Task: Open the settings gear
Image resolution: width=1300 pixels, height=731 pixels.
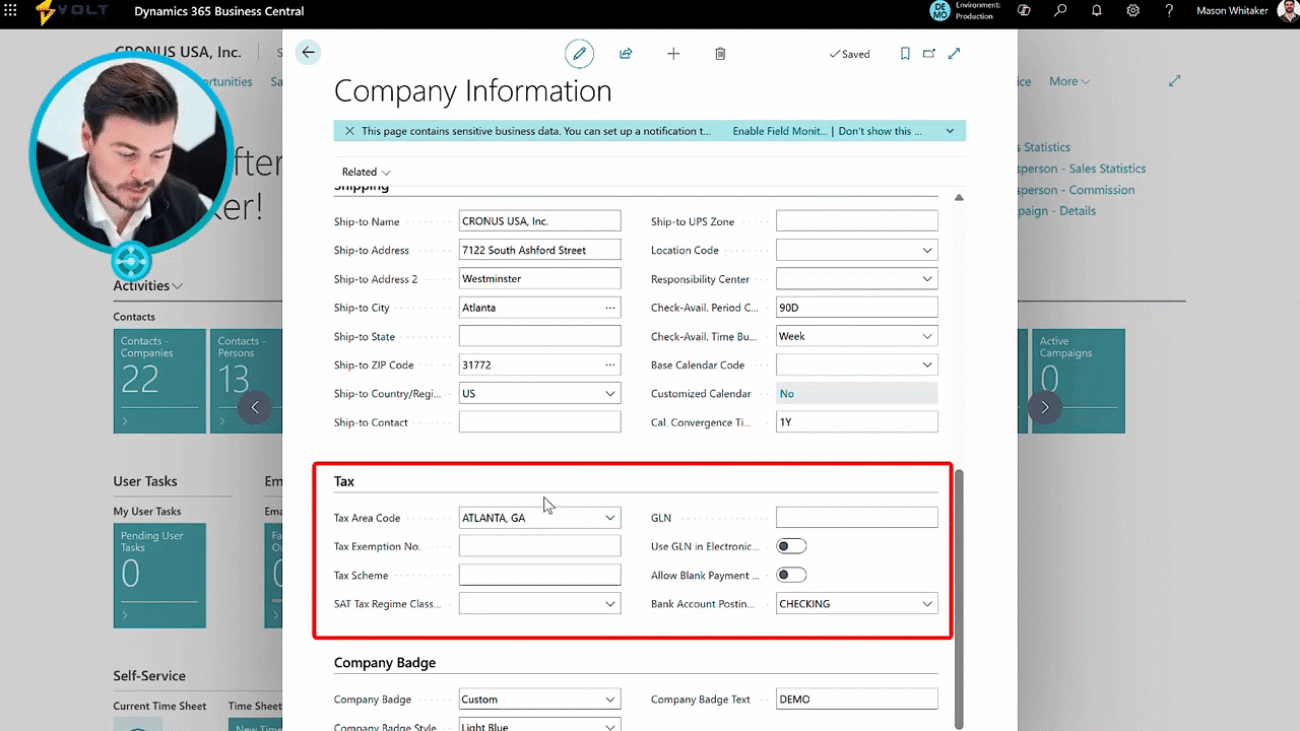Action: click(x=1132, y=11)
